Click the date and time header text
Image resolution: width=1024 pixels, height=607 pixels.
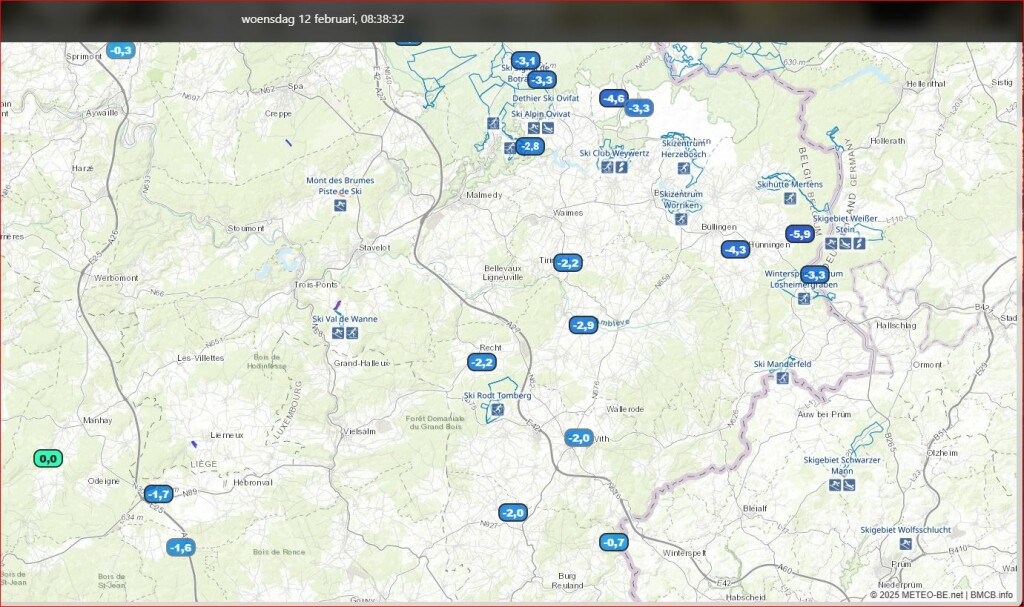coord(323,19)
